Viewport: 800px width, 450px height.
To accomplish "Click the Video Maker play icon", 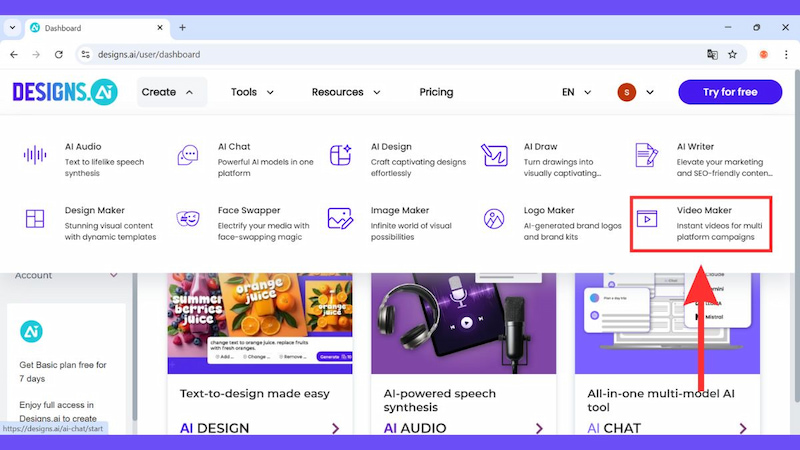I will point(647,219).
